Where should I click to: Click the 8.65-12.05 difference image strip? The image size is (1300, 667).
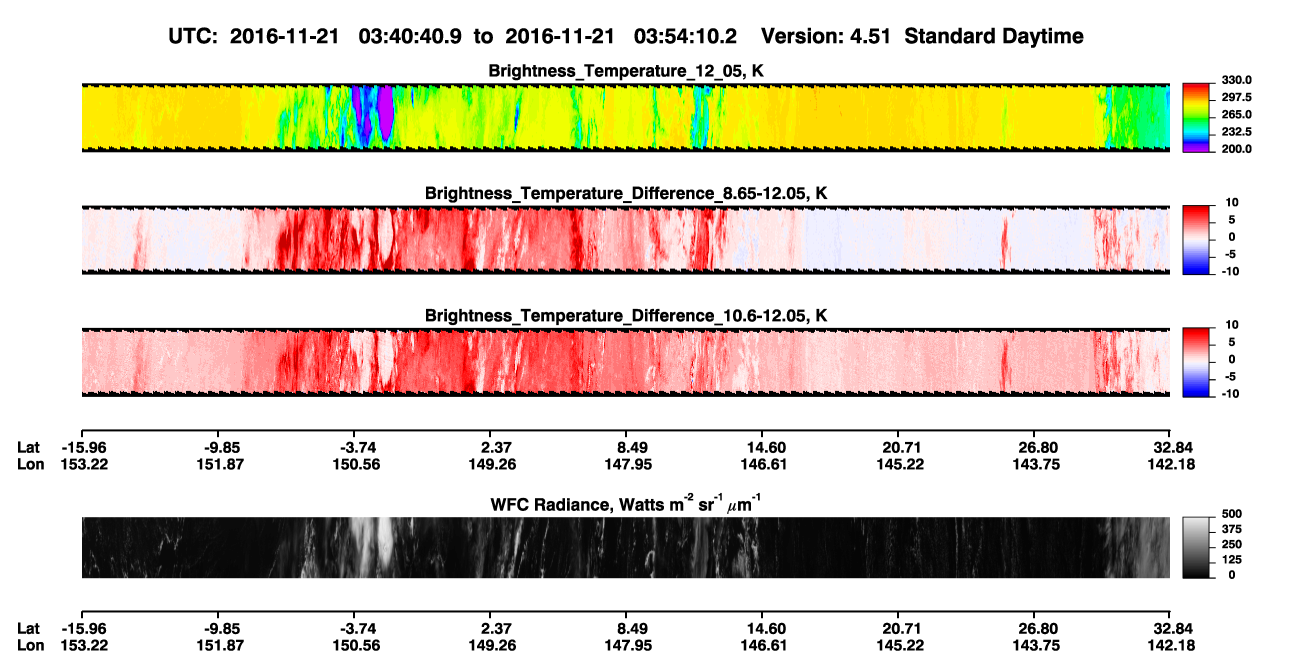pyautogui.click(x=626, y=240)
